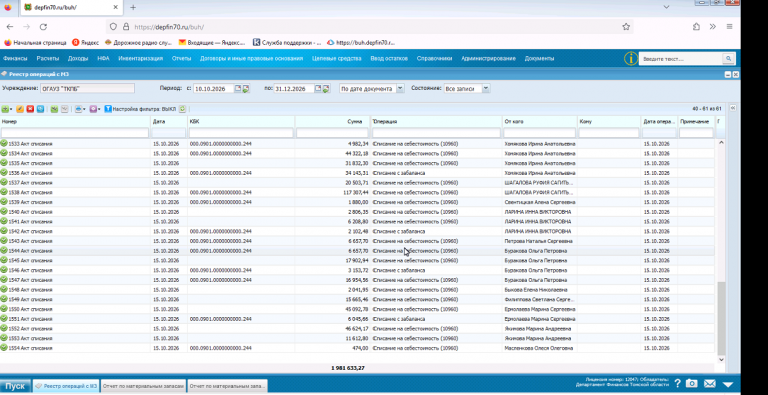768x395 pixels.
Task: Open the Финансы menu
Action: tap(15, 58)
